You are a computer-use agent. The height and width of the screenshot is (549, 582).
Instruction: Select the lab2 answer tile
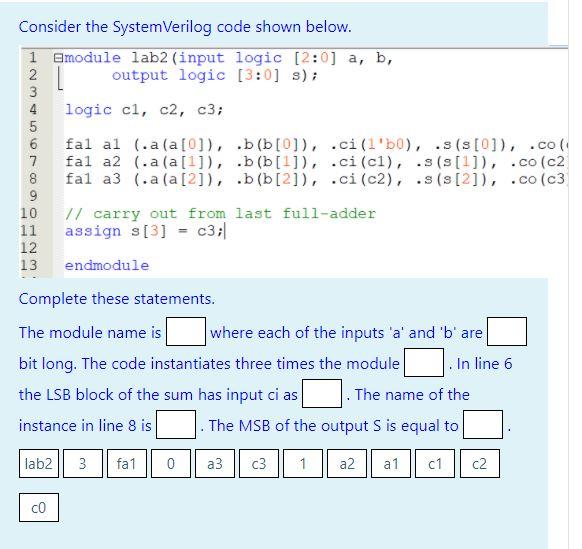(39, 463)
